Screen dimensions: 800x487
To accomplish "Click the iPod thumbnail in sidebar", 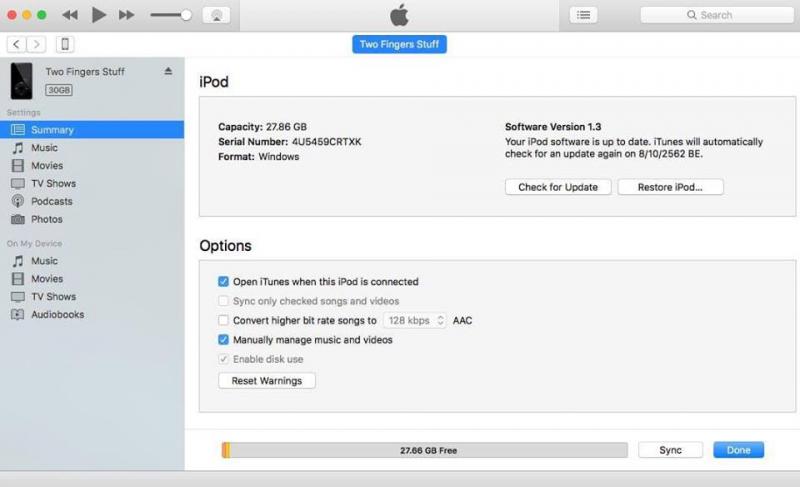I will pyautogui.click(x=21, y=81).
